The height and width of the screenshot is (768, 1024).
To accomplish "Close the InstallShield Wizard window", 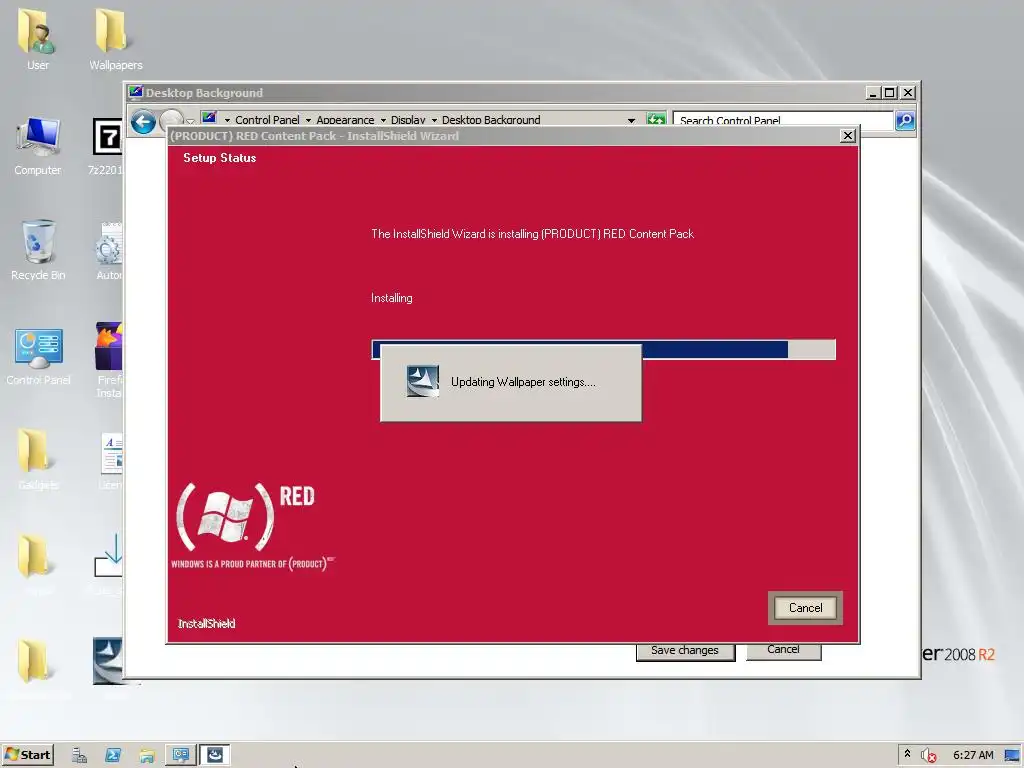I will [x=847, y=135].
